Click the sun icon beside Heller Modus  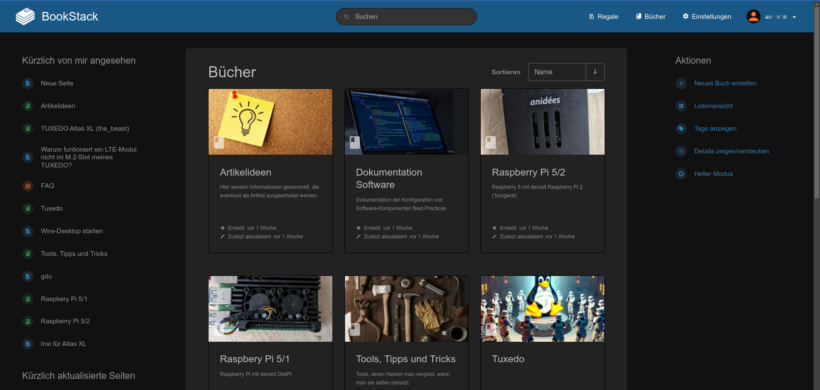(x=681, y=174)
